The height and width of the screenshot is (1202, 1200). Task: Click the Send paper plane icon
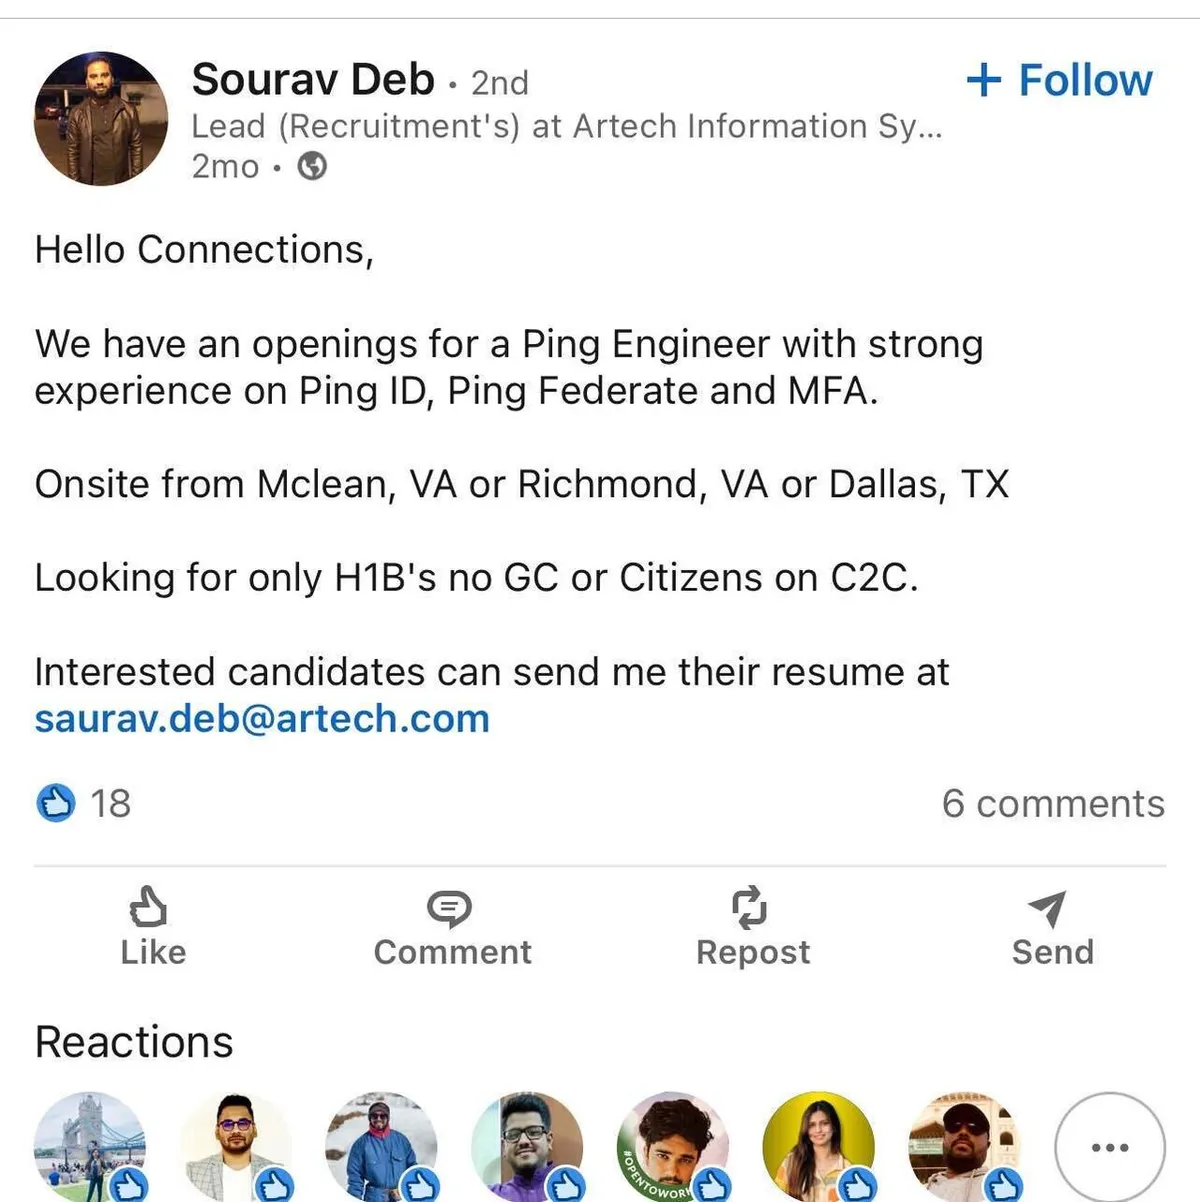[1047, 908]
